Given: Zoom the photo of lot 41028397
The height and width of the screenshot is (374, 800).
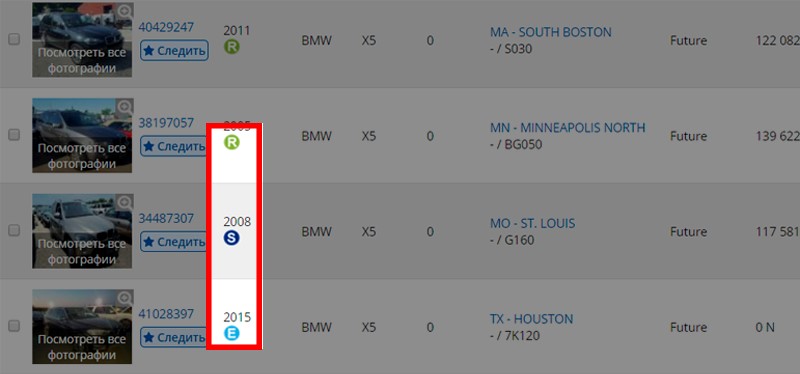Looking at the screenshot, I should click(125, 297).
